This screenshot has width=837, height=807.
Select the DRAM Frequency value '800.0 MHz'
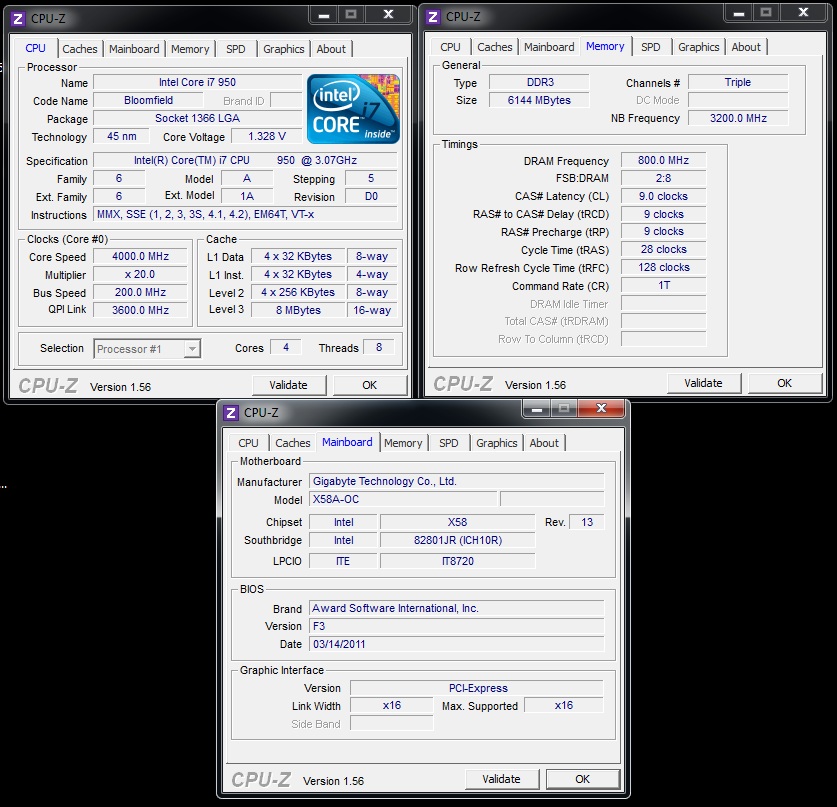click(664, 160)
